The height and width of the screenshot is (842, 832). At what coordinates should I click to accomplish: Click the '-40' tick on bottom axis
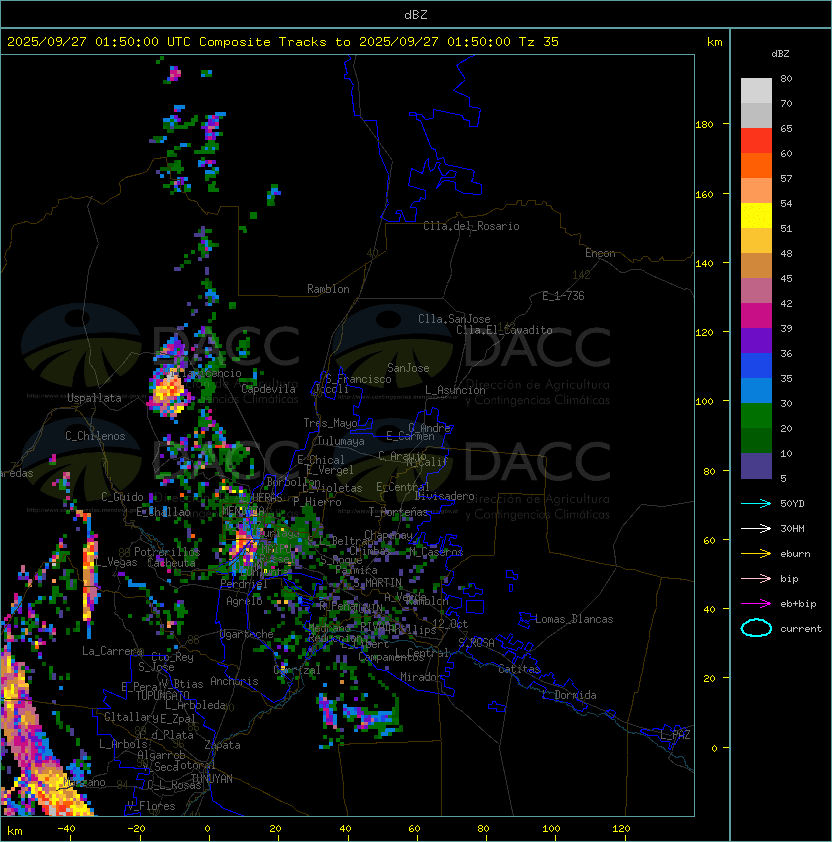(66, 829)
